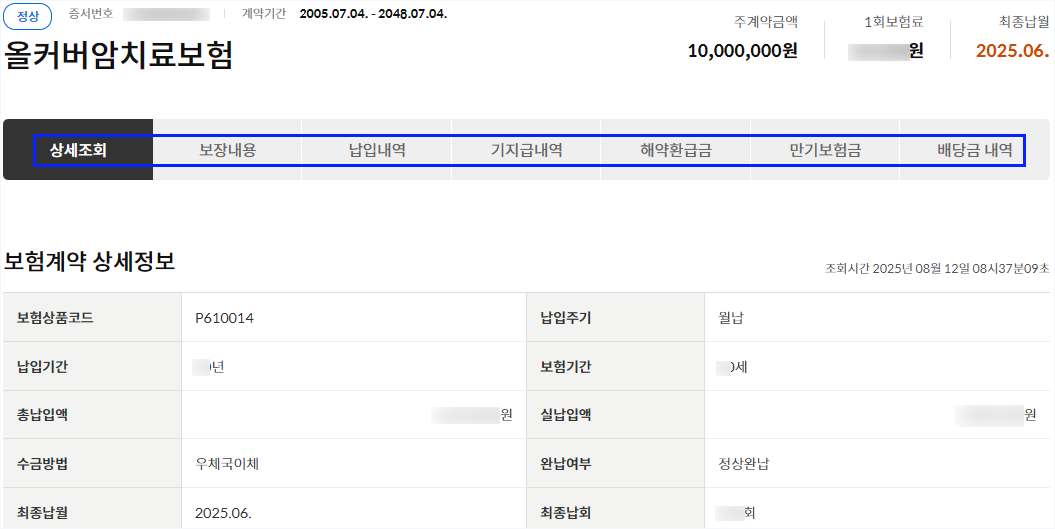1055x529 pixels.
Task: Go to the 만기보험금 tab
Action: (x=825, y=150)
